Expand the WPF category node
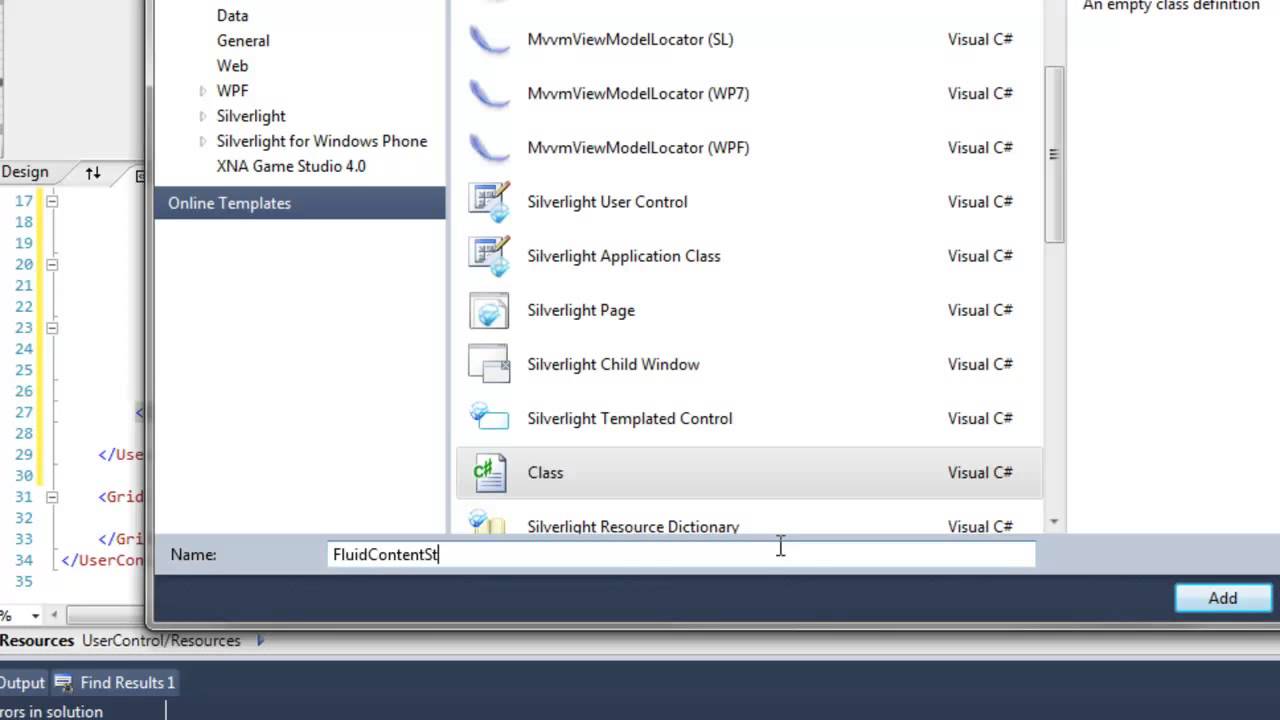The width and height of the screenshot is (1280, 720). [203, 91]
